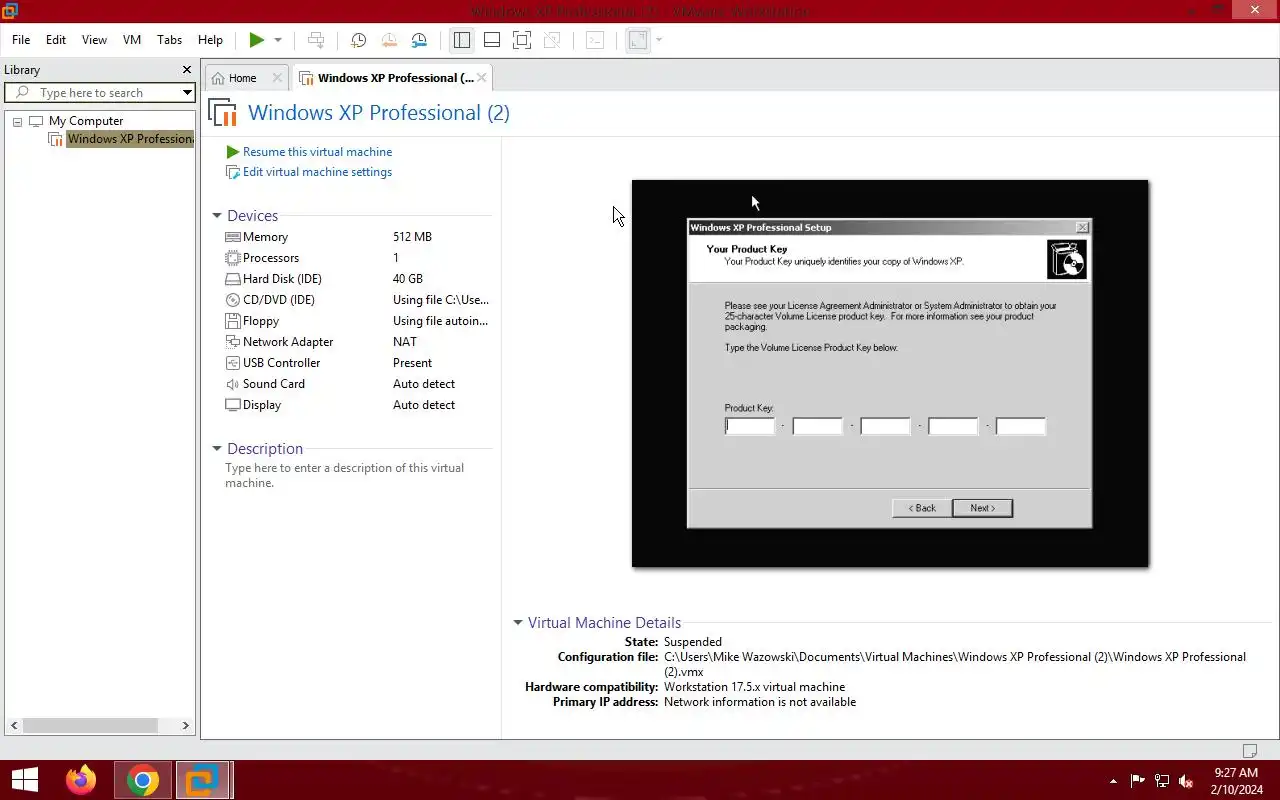The image size is (1280, 800).
Task: Toggle the Show Library sidebar icon
Action: pos(461,40)
